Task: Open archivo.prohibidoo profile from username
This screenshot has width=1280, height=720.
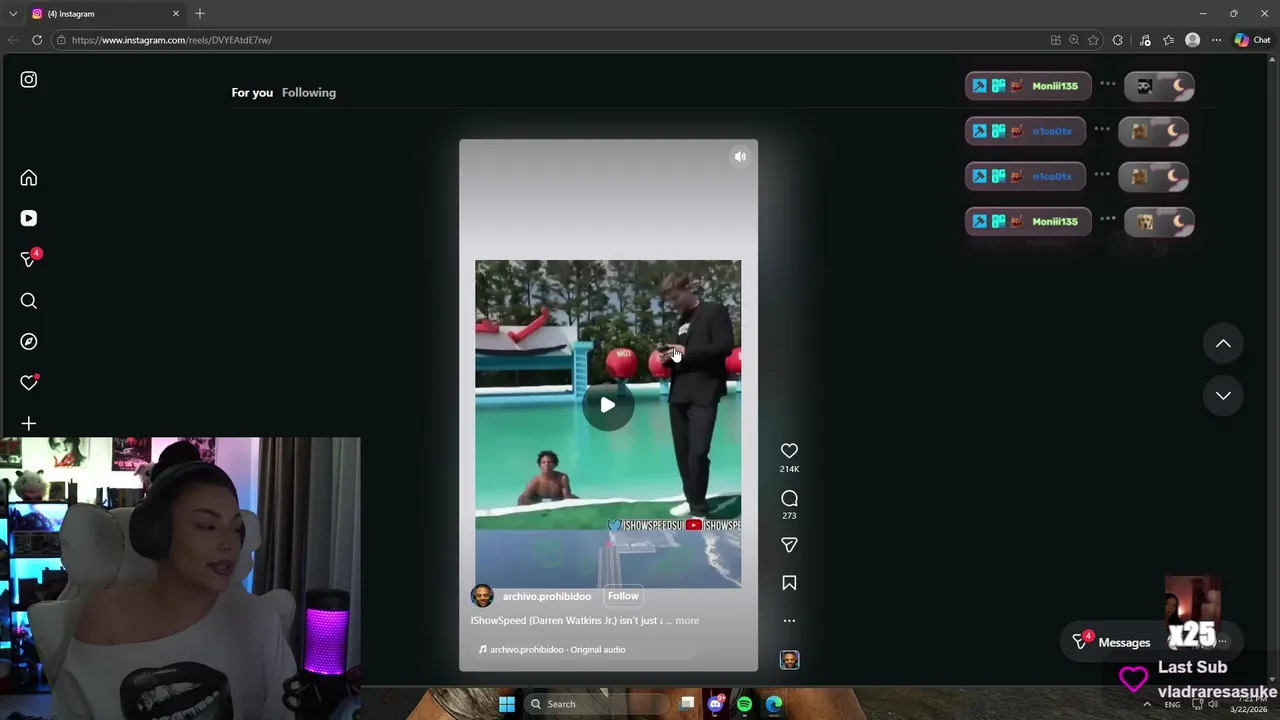Action: tap(547, 596)
